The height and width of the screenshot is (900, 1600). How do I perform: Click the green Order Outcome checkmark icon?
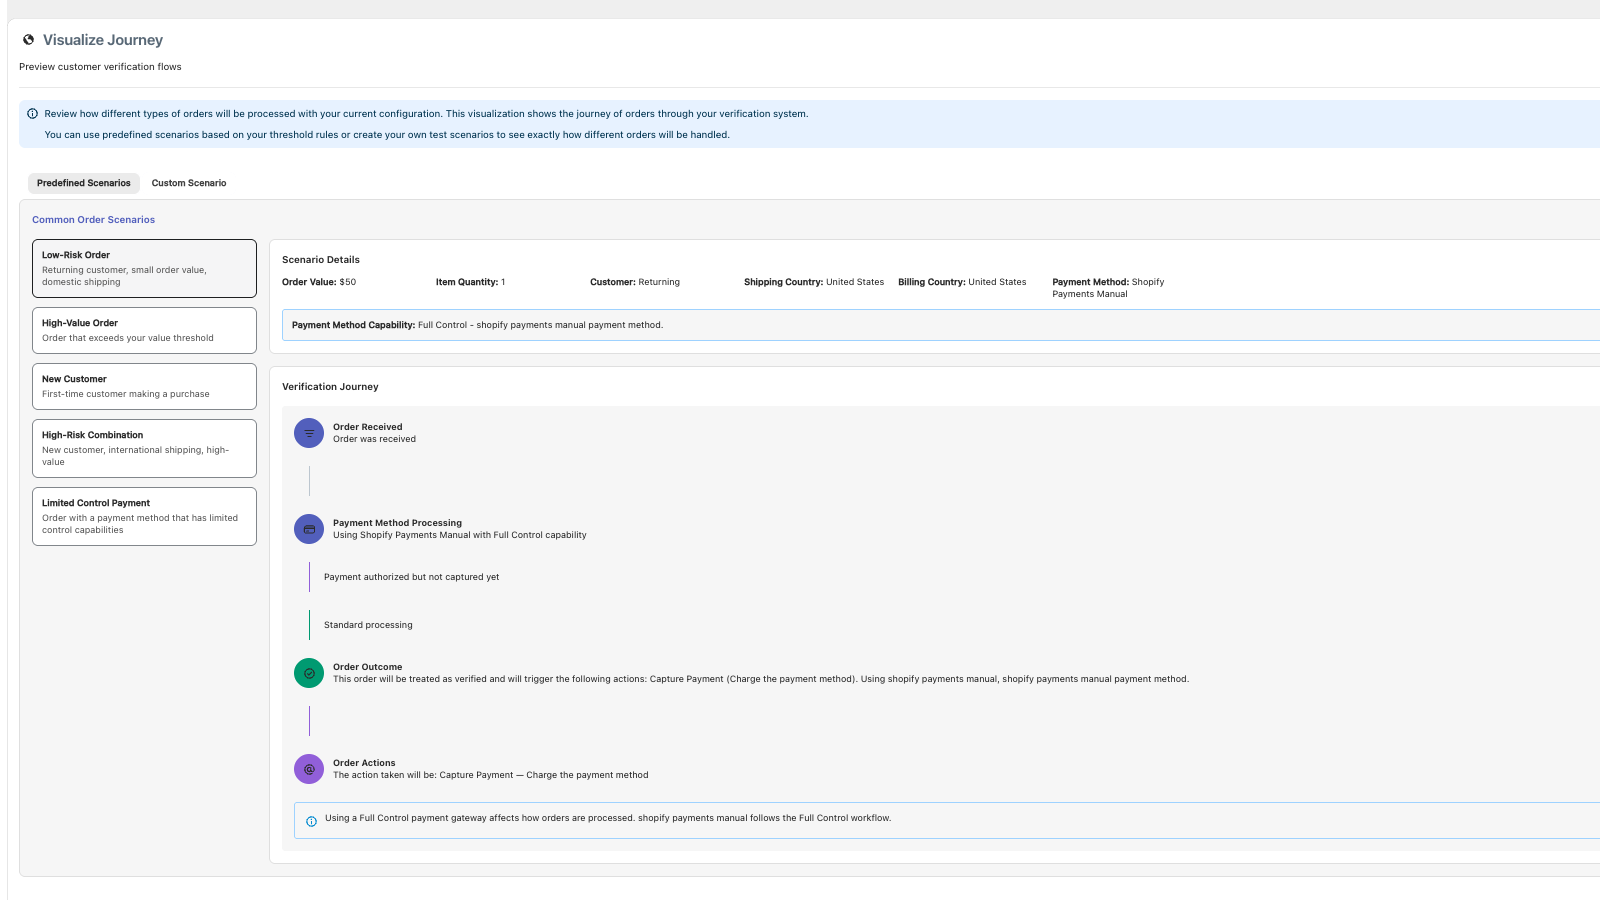click(309, 673)
